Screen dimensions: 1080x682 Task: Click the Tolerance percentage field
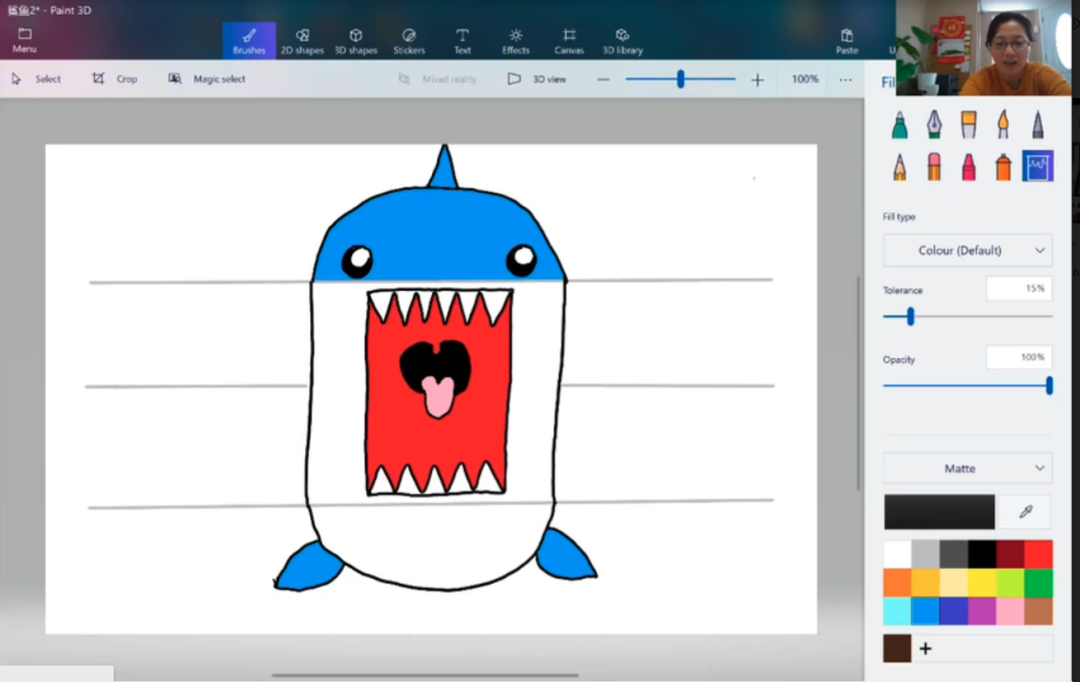(x=1019, y=289)
